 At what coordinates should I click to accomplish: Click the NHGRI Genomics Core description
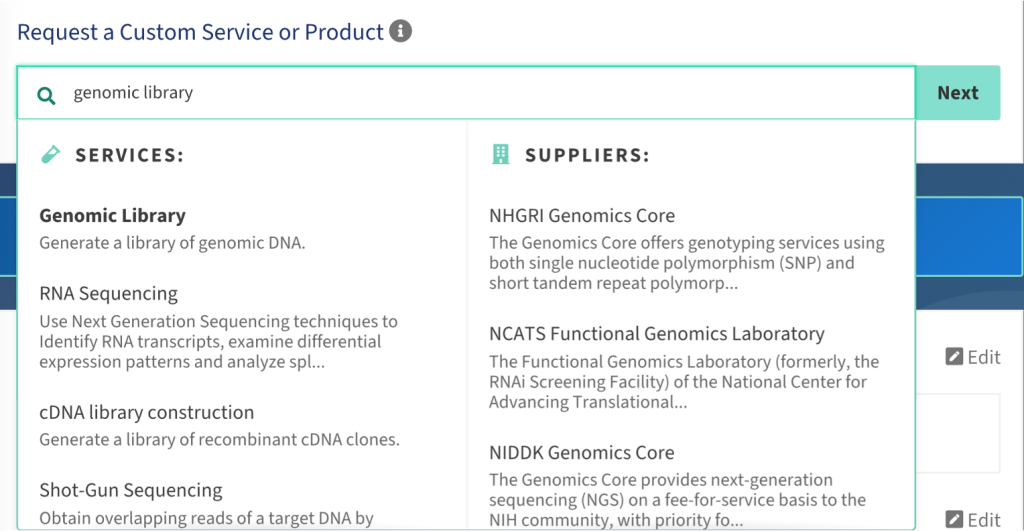pyautogui.click(x=686, y=263)
